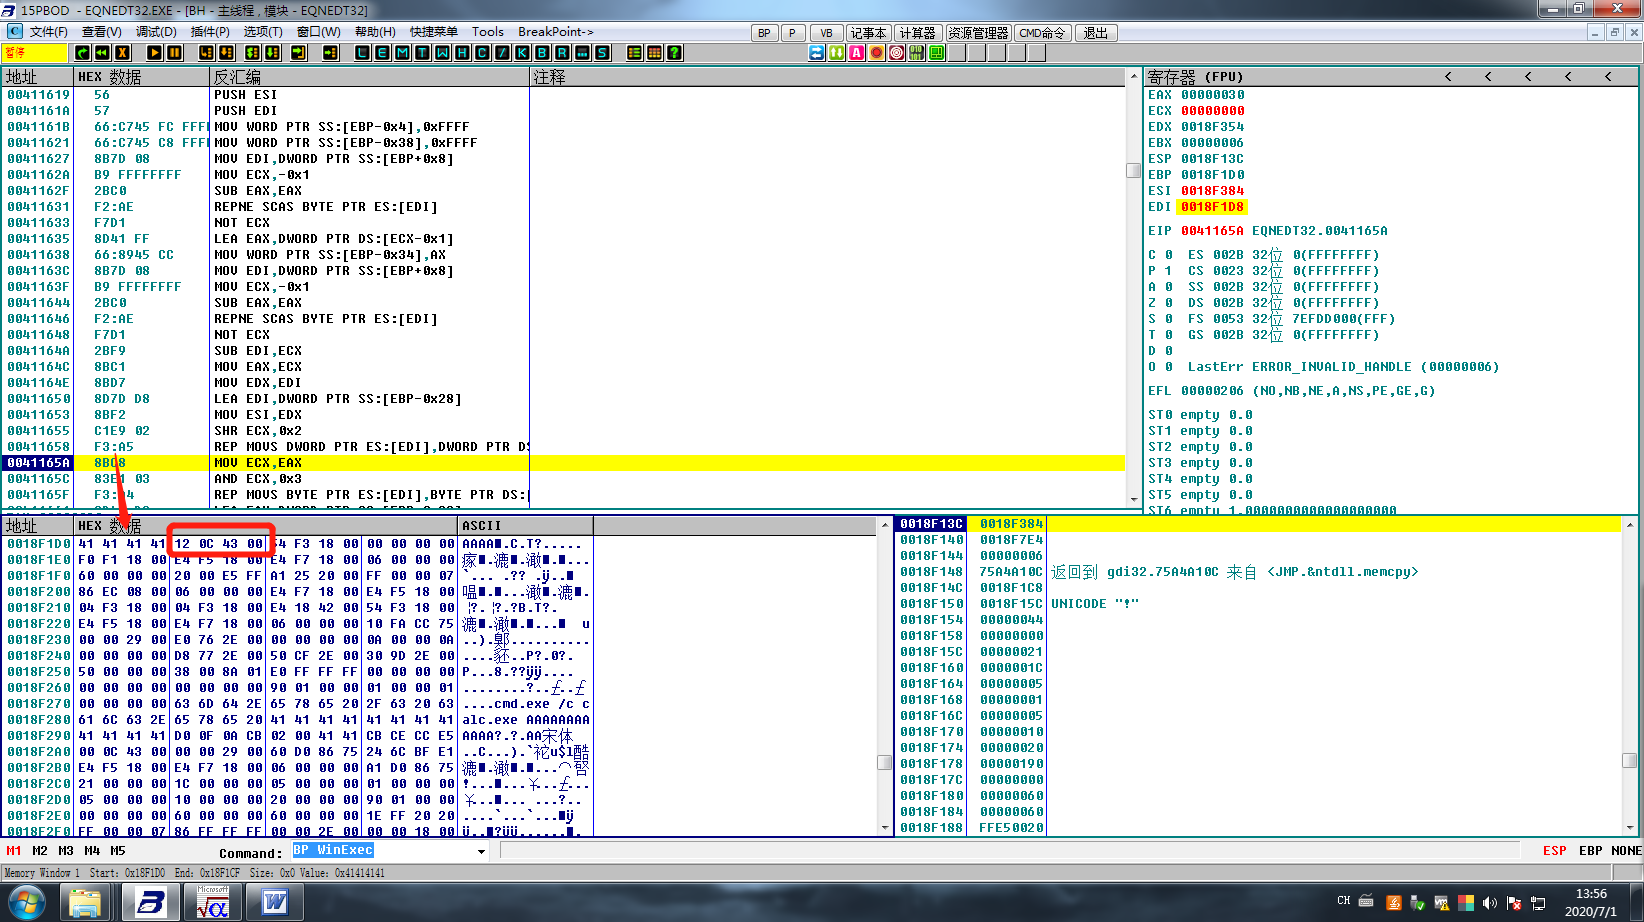Click the rewind (double left arrow) toolbar icon
This screenshot has height=922, width=1644.
click(103, 53)
